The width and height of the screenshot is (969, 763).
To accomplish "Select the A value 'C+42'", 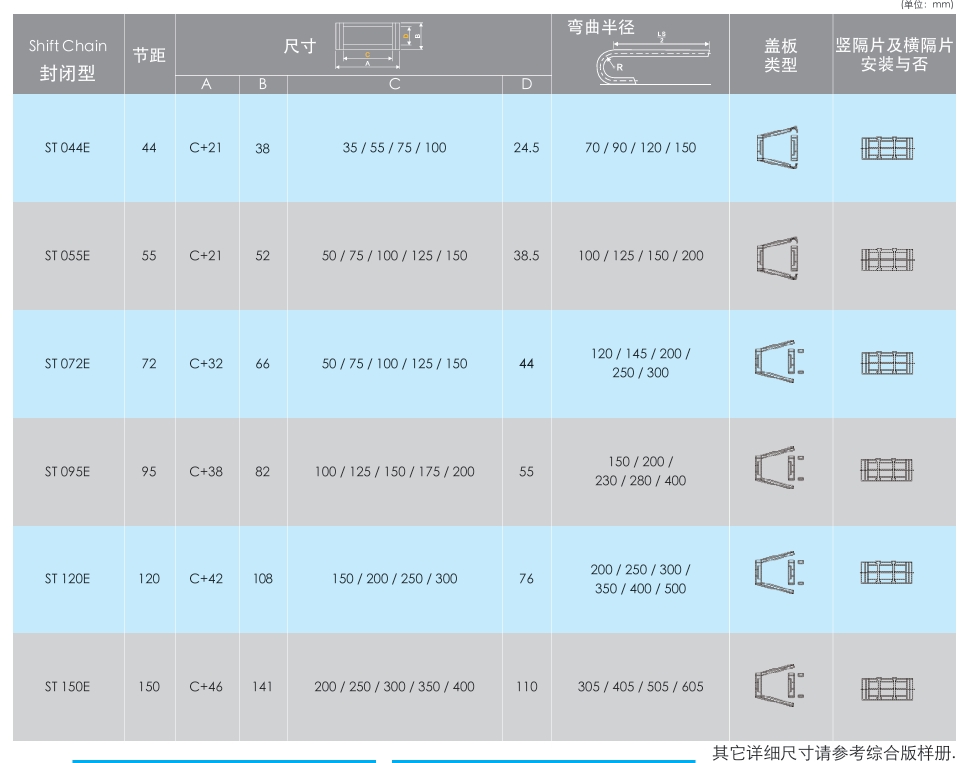I will click(206, 579).
